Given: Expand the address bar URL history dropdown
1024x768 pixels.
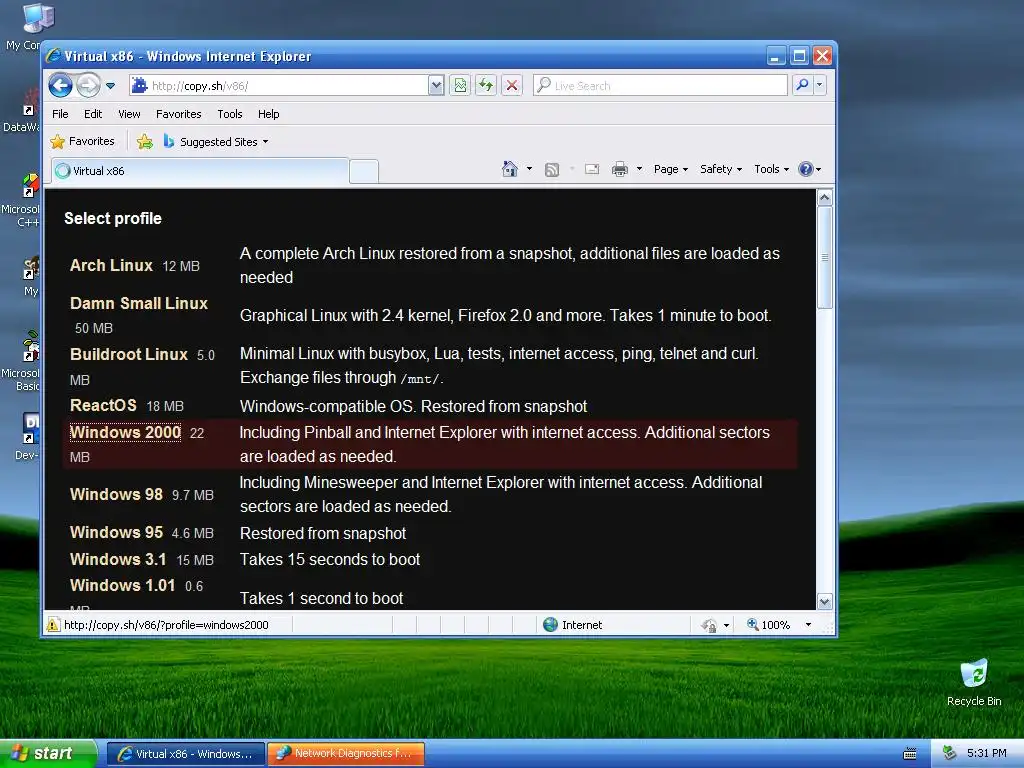Looking at the screenshot, I should pos(436,86).
